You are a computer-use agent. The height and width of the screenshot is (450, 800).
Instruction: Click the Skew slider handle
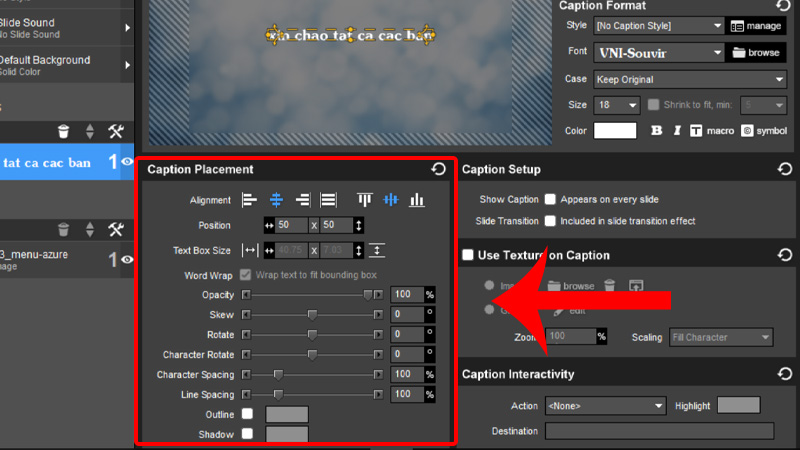(312, 315)
